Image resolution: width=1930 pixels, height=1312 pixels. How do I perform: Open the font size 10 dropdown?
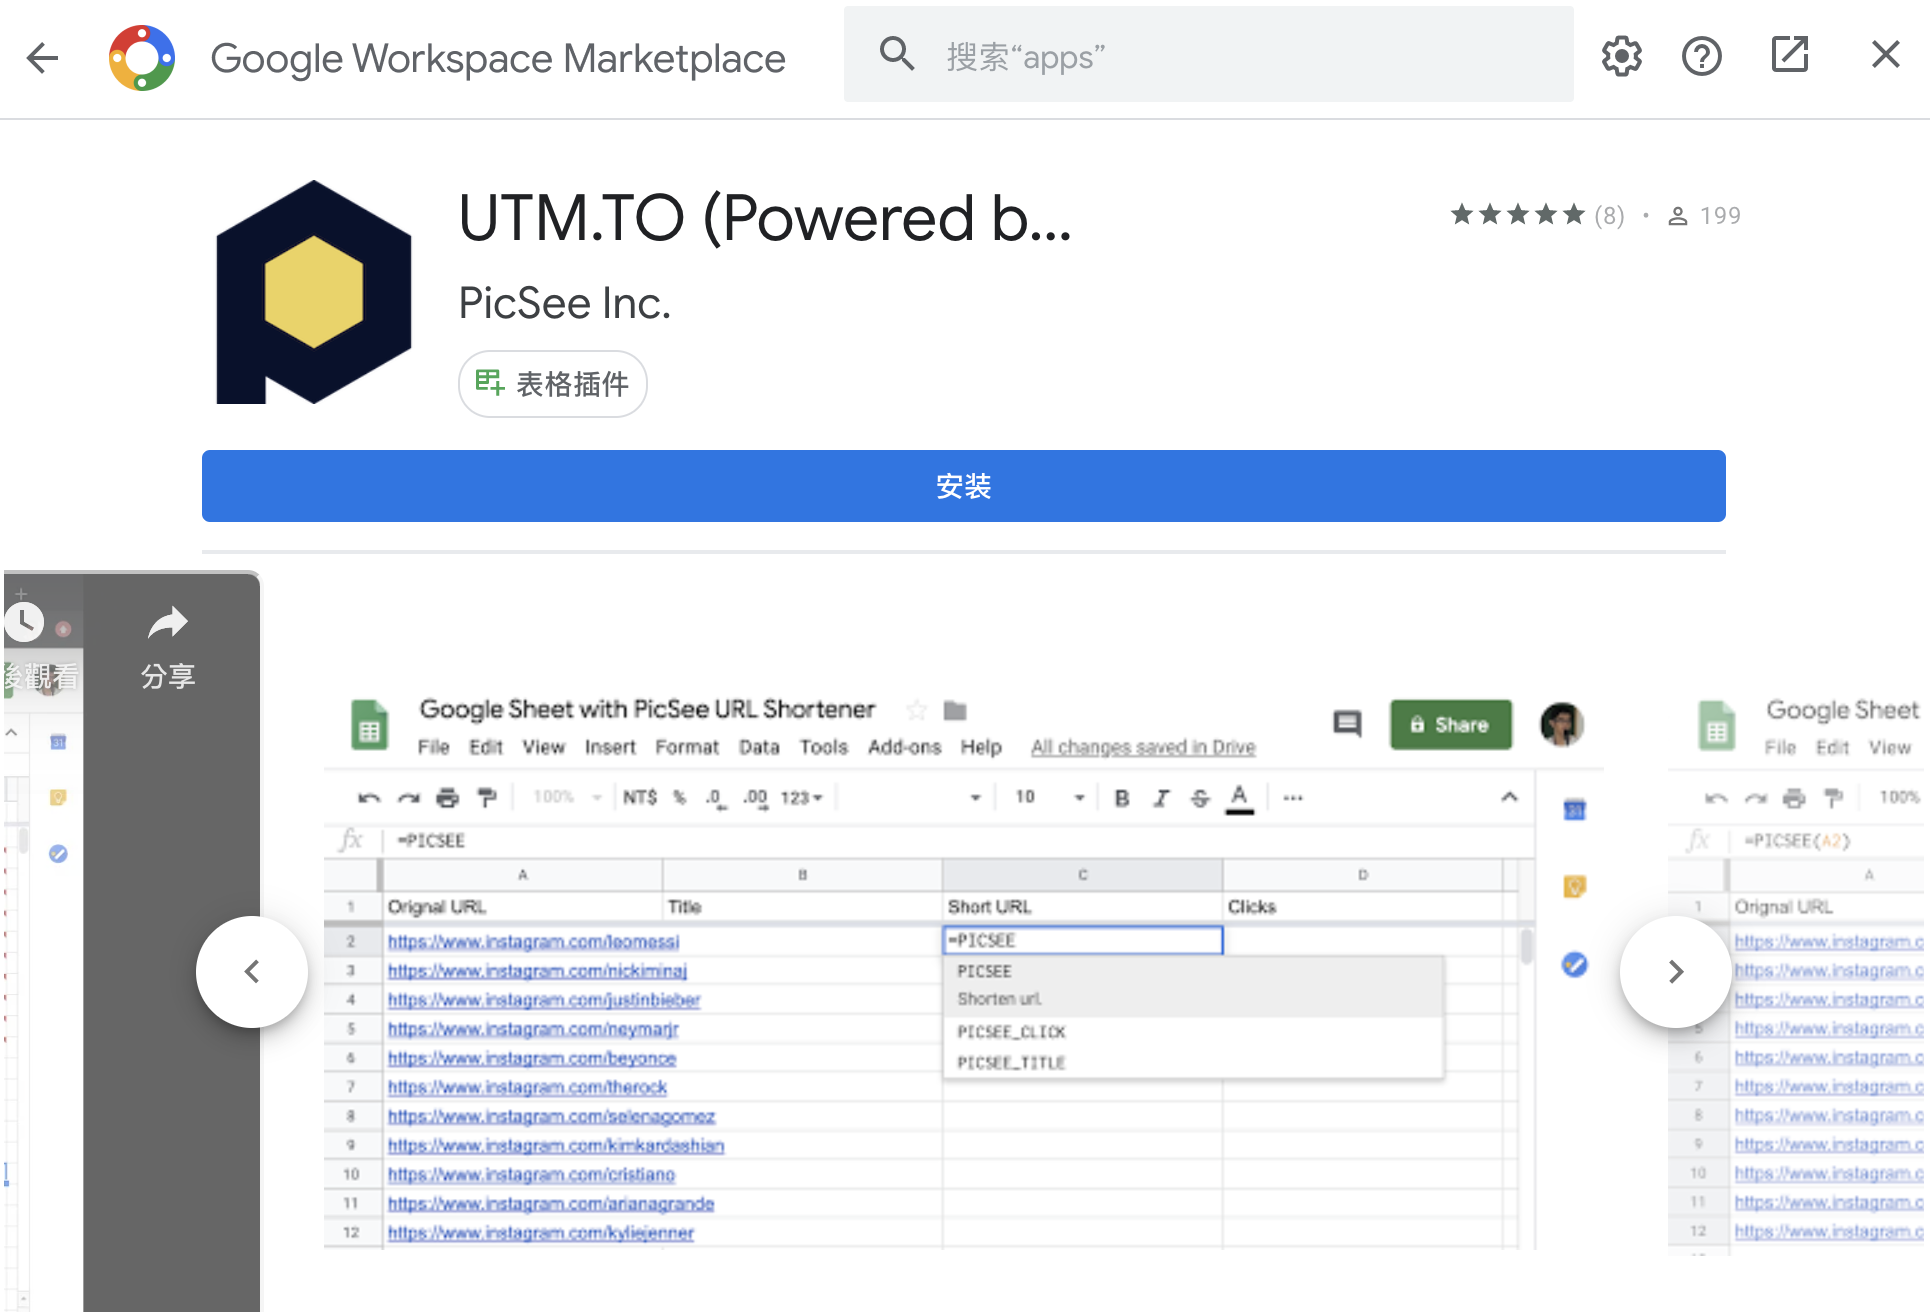(1049, 797)
